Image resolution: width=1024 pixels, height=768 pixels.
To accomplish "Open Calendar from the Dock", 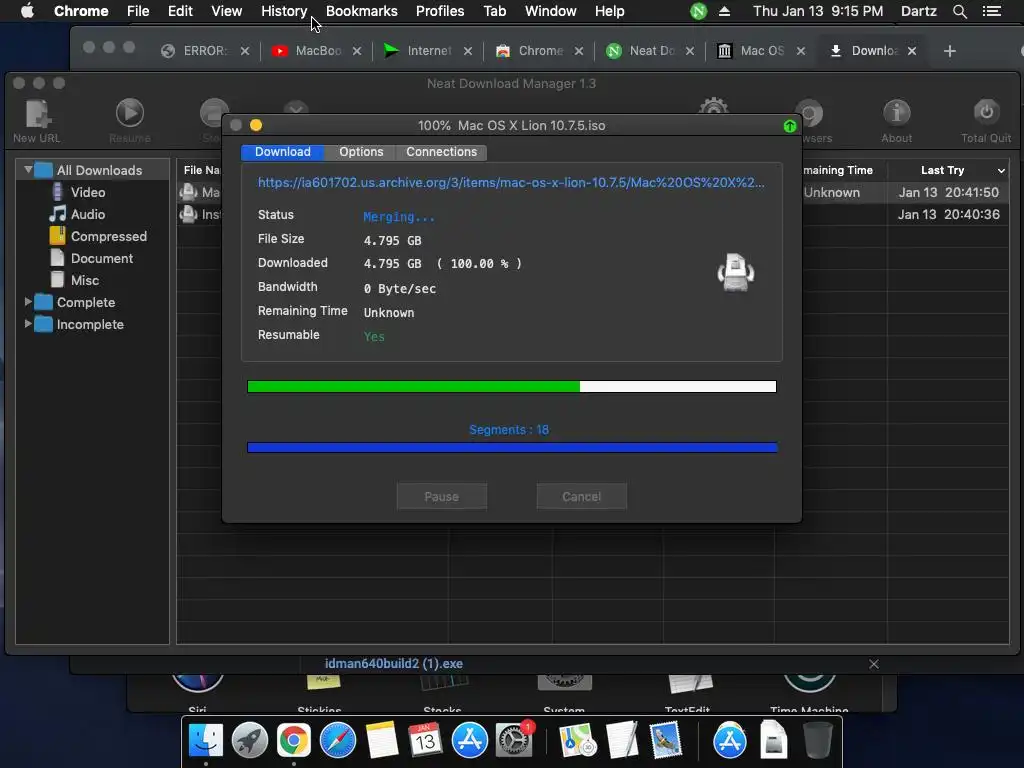I will point(425,741).
